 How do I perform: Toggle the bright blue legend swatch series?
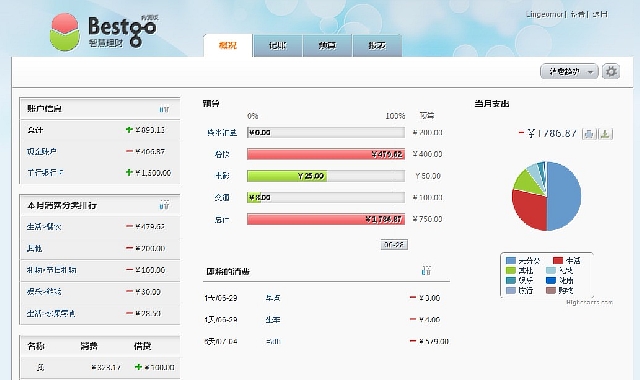(x=551, y=280)
